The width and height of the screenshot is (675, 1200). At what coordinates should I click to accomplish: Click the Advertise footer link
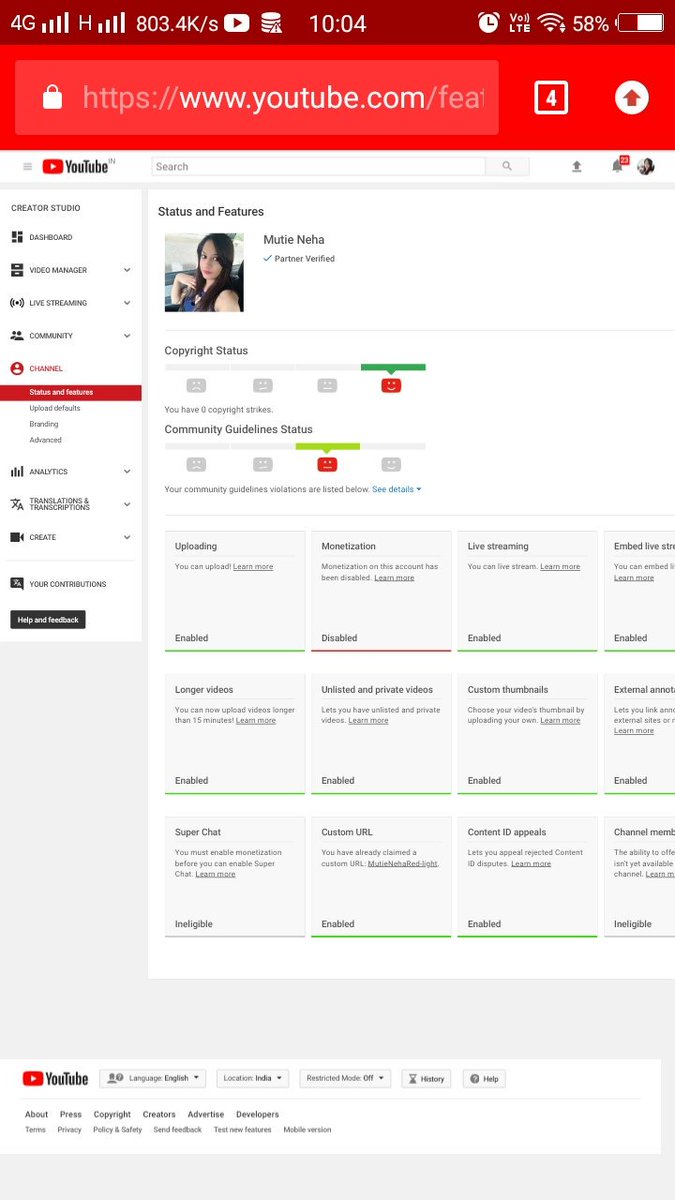[x=206, y=1114]
